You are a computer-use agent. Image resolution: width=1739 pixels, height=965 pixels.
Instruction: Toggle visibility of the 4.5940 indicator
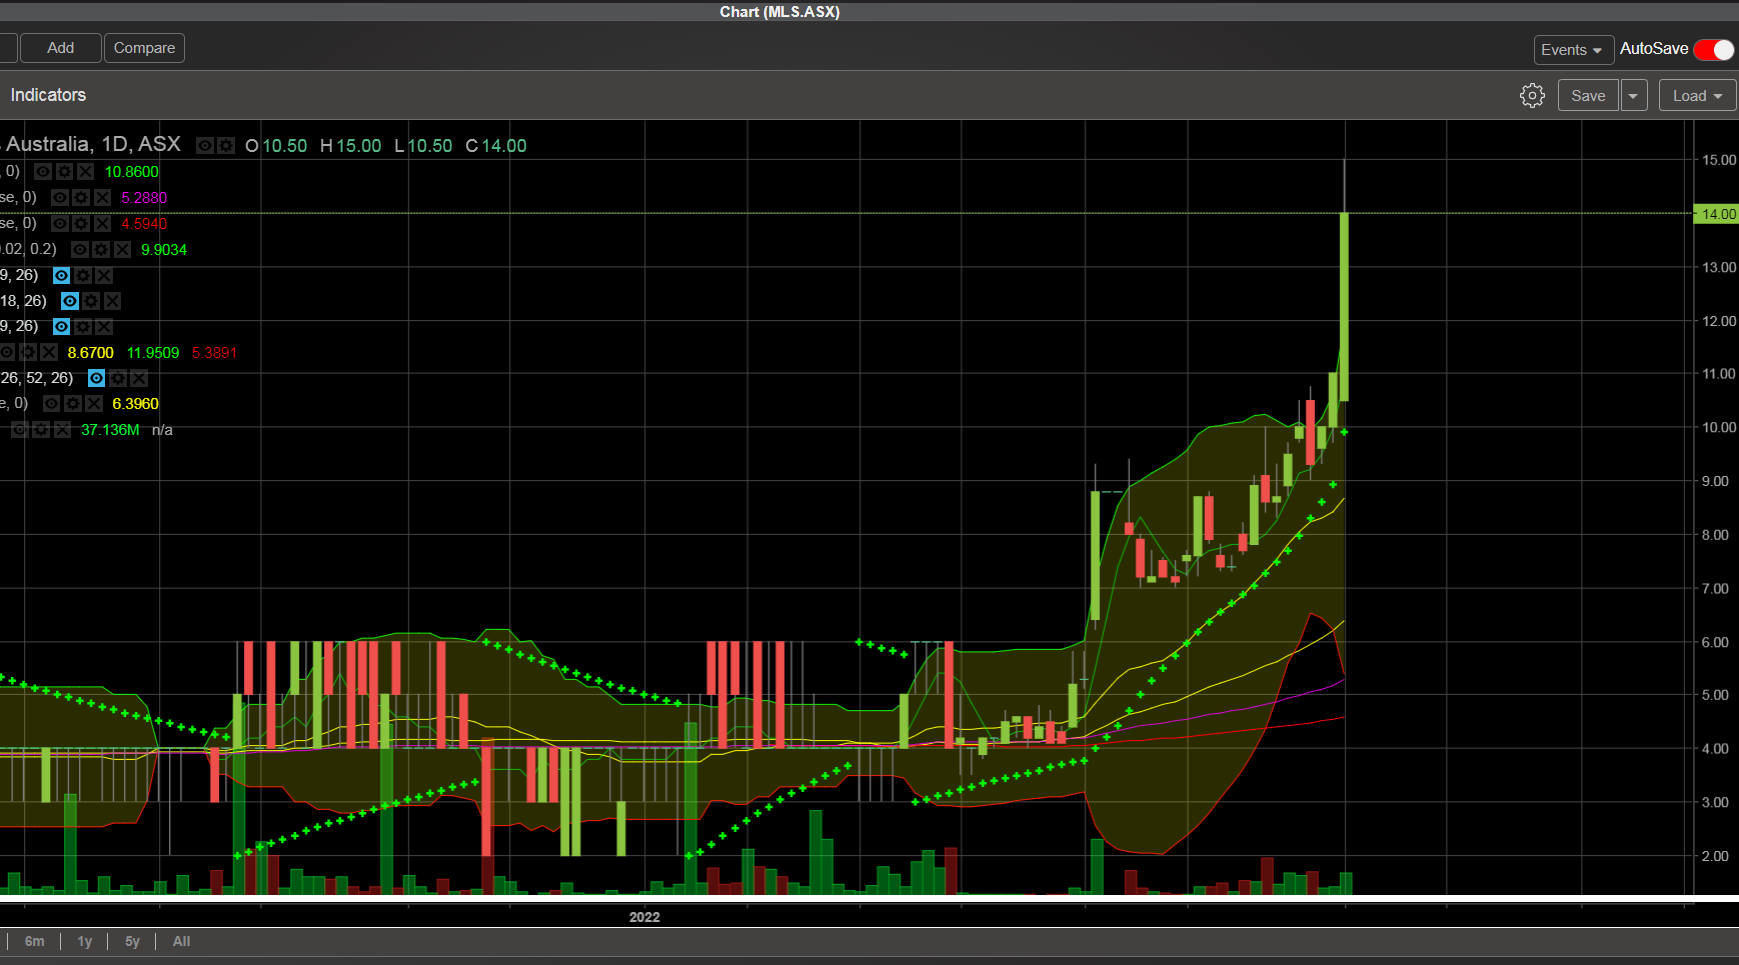pyautogui.click(x=60, y=224)
